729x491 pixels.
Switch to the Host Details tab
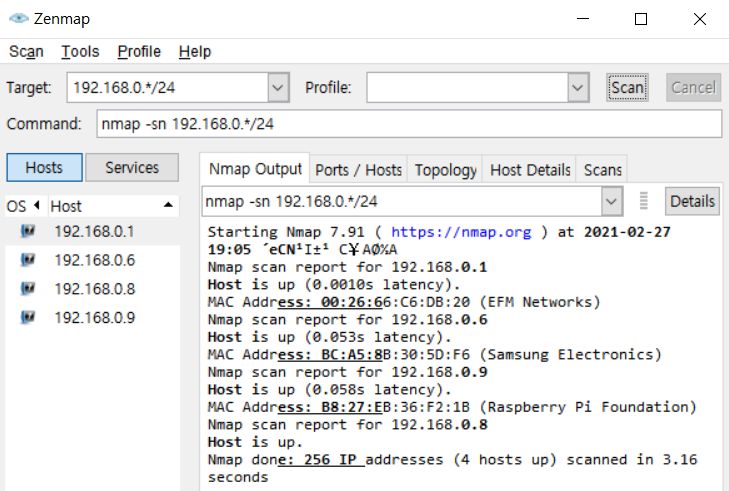(x=530, y=170)
